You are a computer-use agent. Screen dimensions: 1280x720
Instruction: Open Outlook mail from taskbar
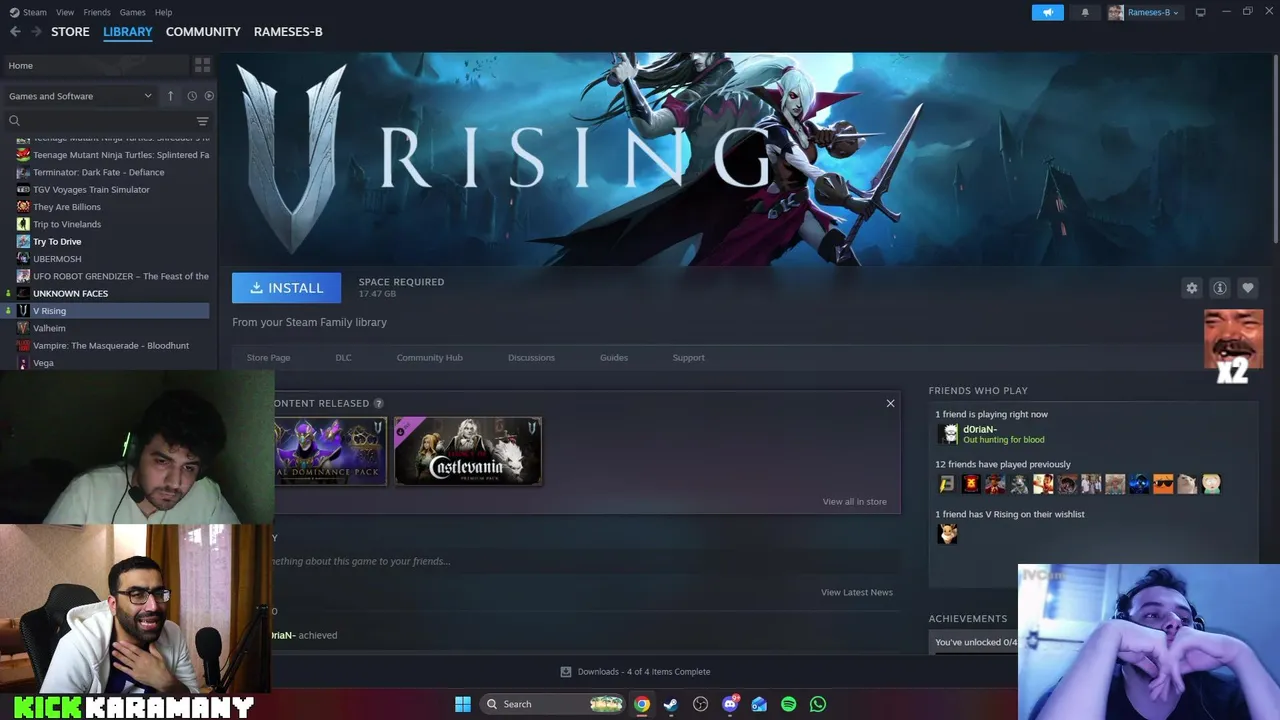(759, 704)
